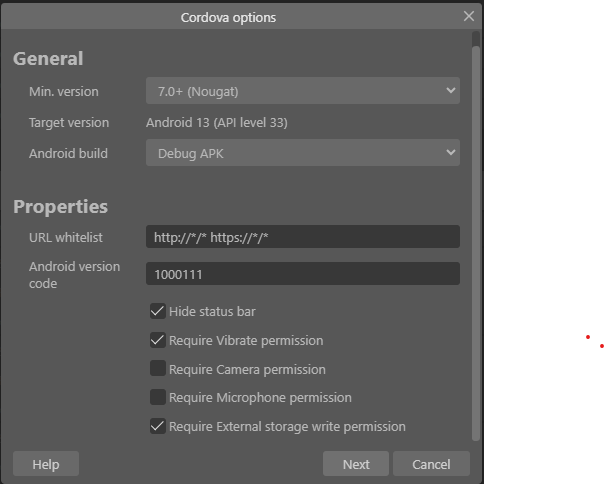The width and height of the screenshot is (604, 484).
Task: Click the 'Android build' label
Action: pos(69,153)
